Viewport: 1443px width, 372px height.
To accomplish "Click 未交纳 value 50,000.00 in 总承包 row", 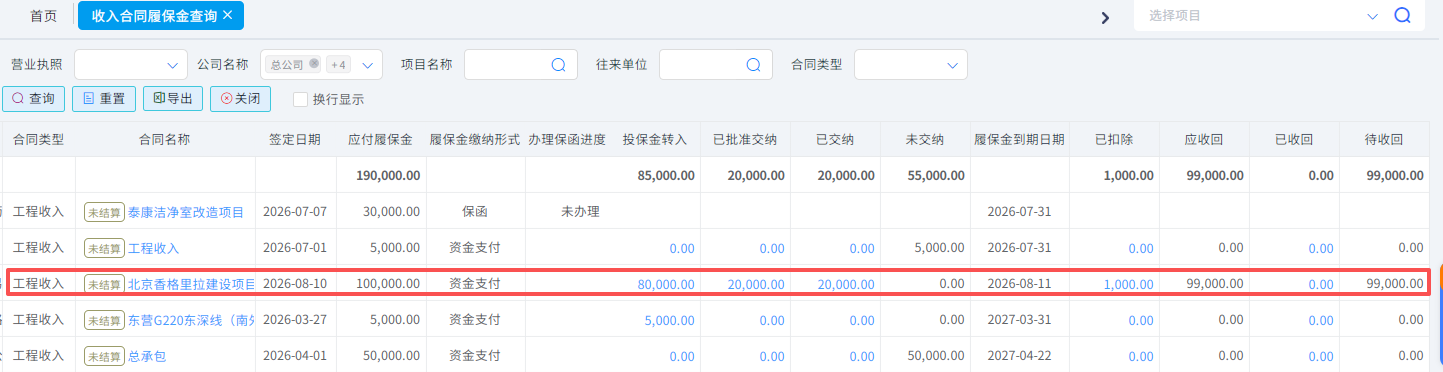I will pyautogui.click(x=935, y=356).
